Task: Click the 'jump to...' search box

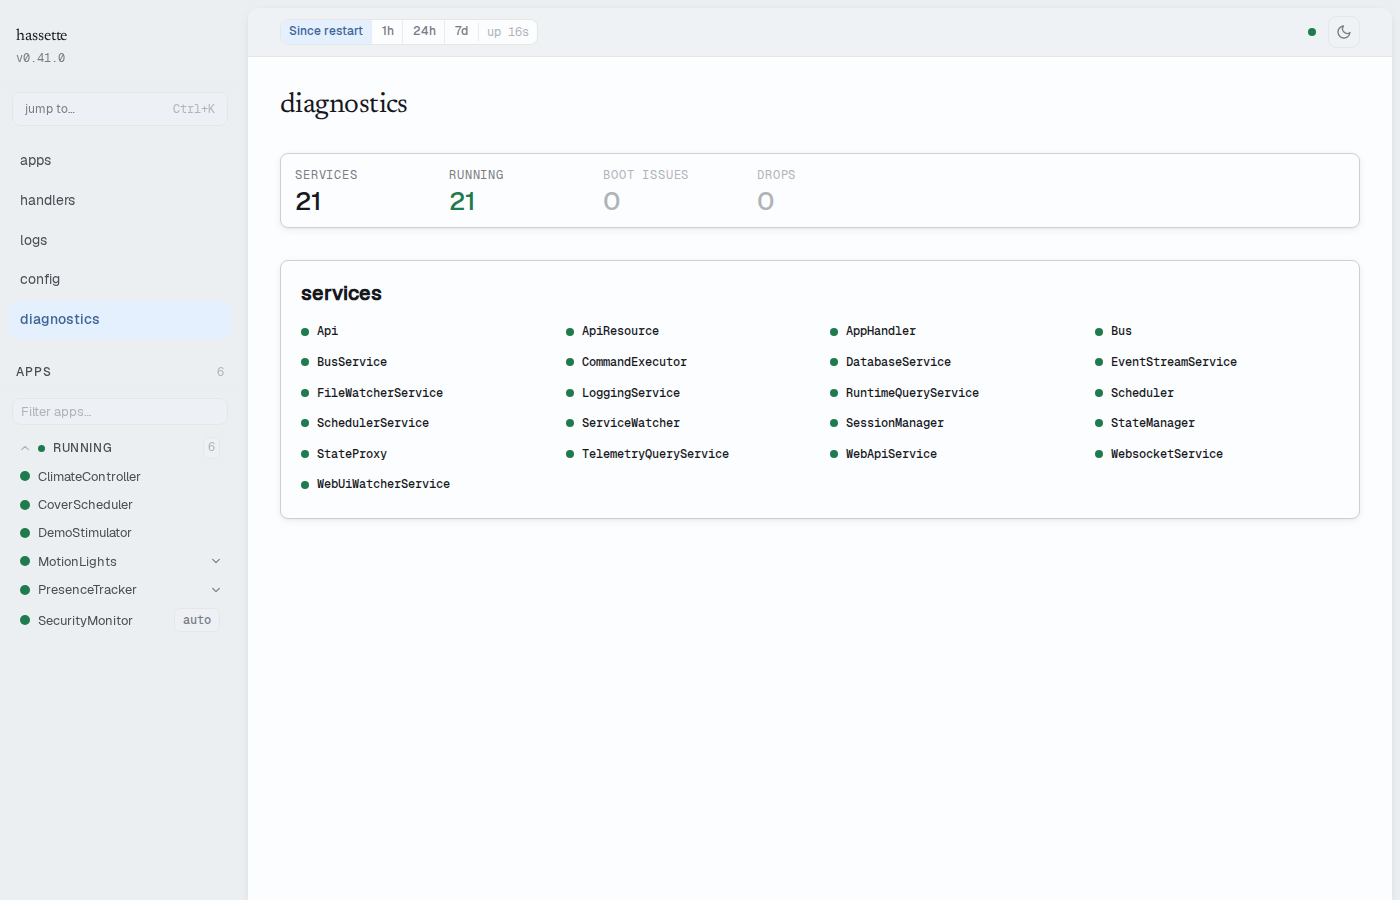Action: pyautogui.click(x=120, y=109)
